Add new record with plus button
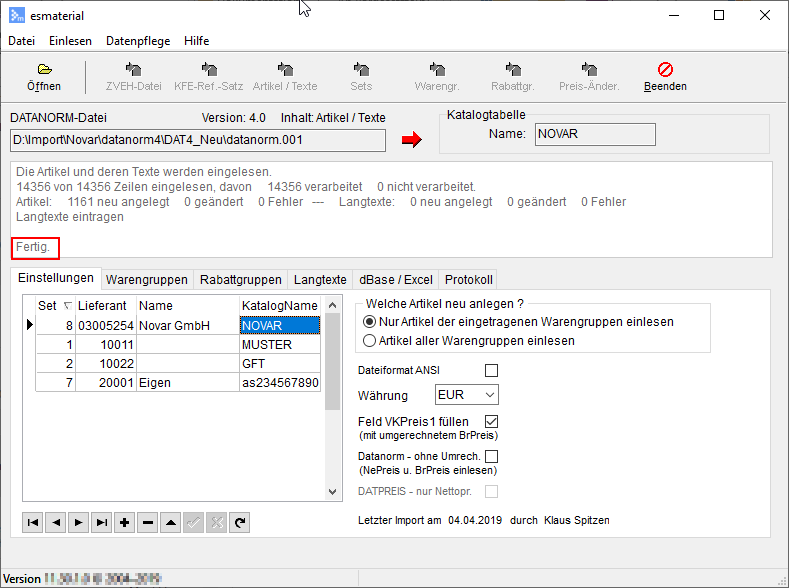The height and width of the screenshot is (588, 789). pyautogui.click(x=124, y=522)
